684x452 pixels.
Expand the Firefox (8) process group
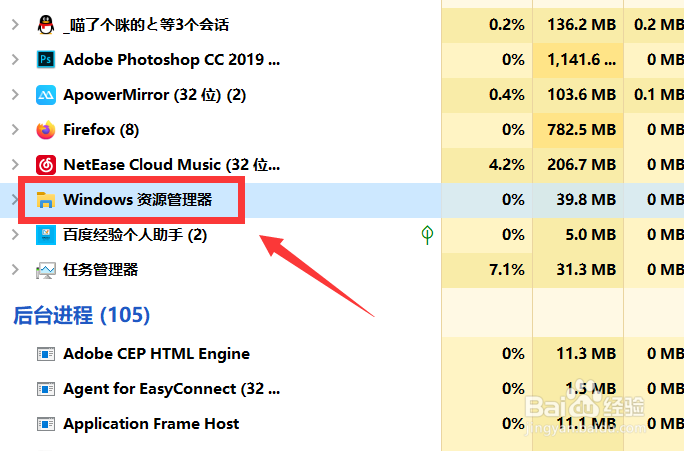tap(14, 130)
